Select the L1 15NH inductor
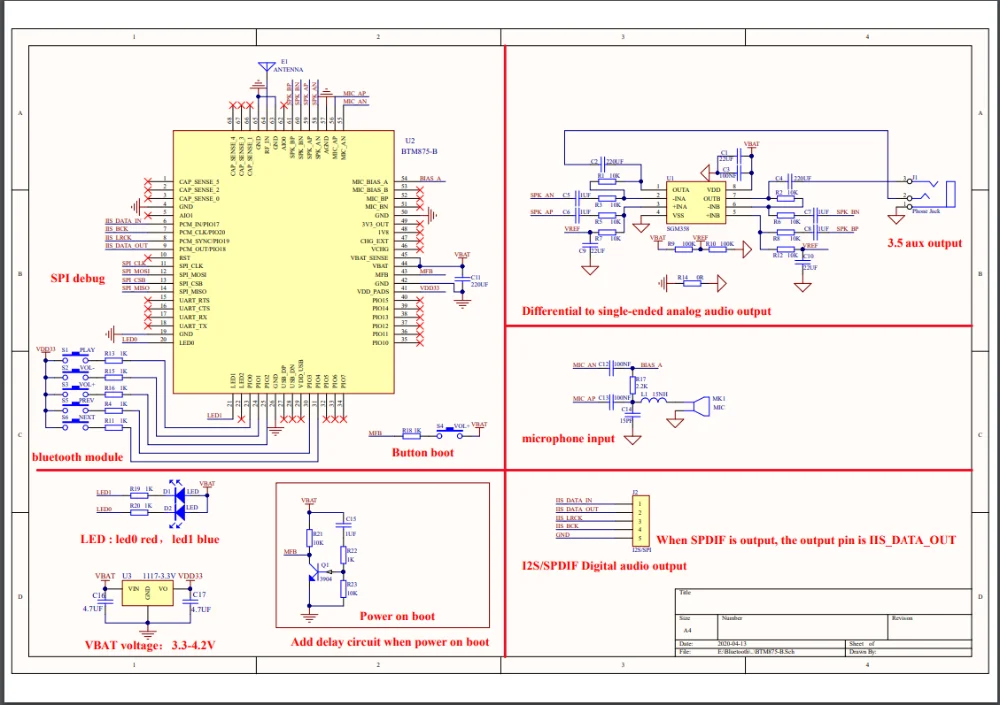The height and width of the screenshot is (705, 1000). tap(654, 401)
